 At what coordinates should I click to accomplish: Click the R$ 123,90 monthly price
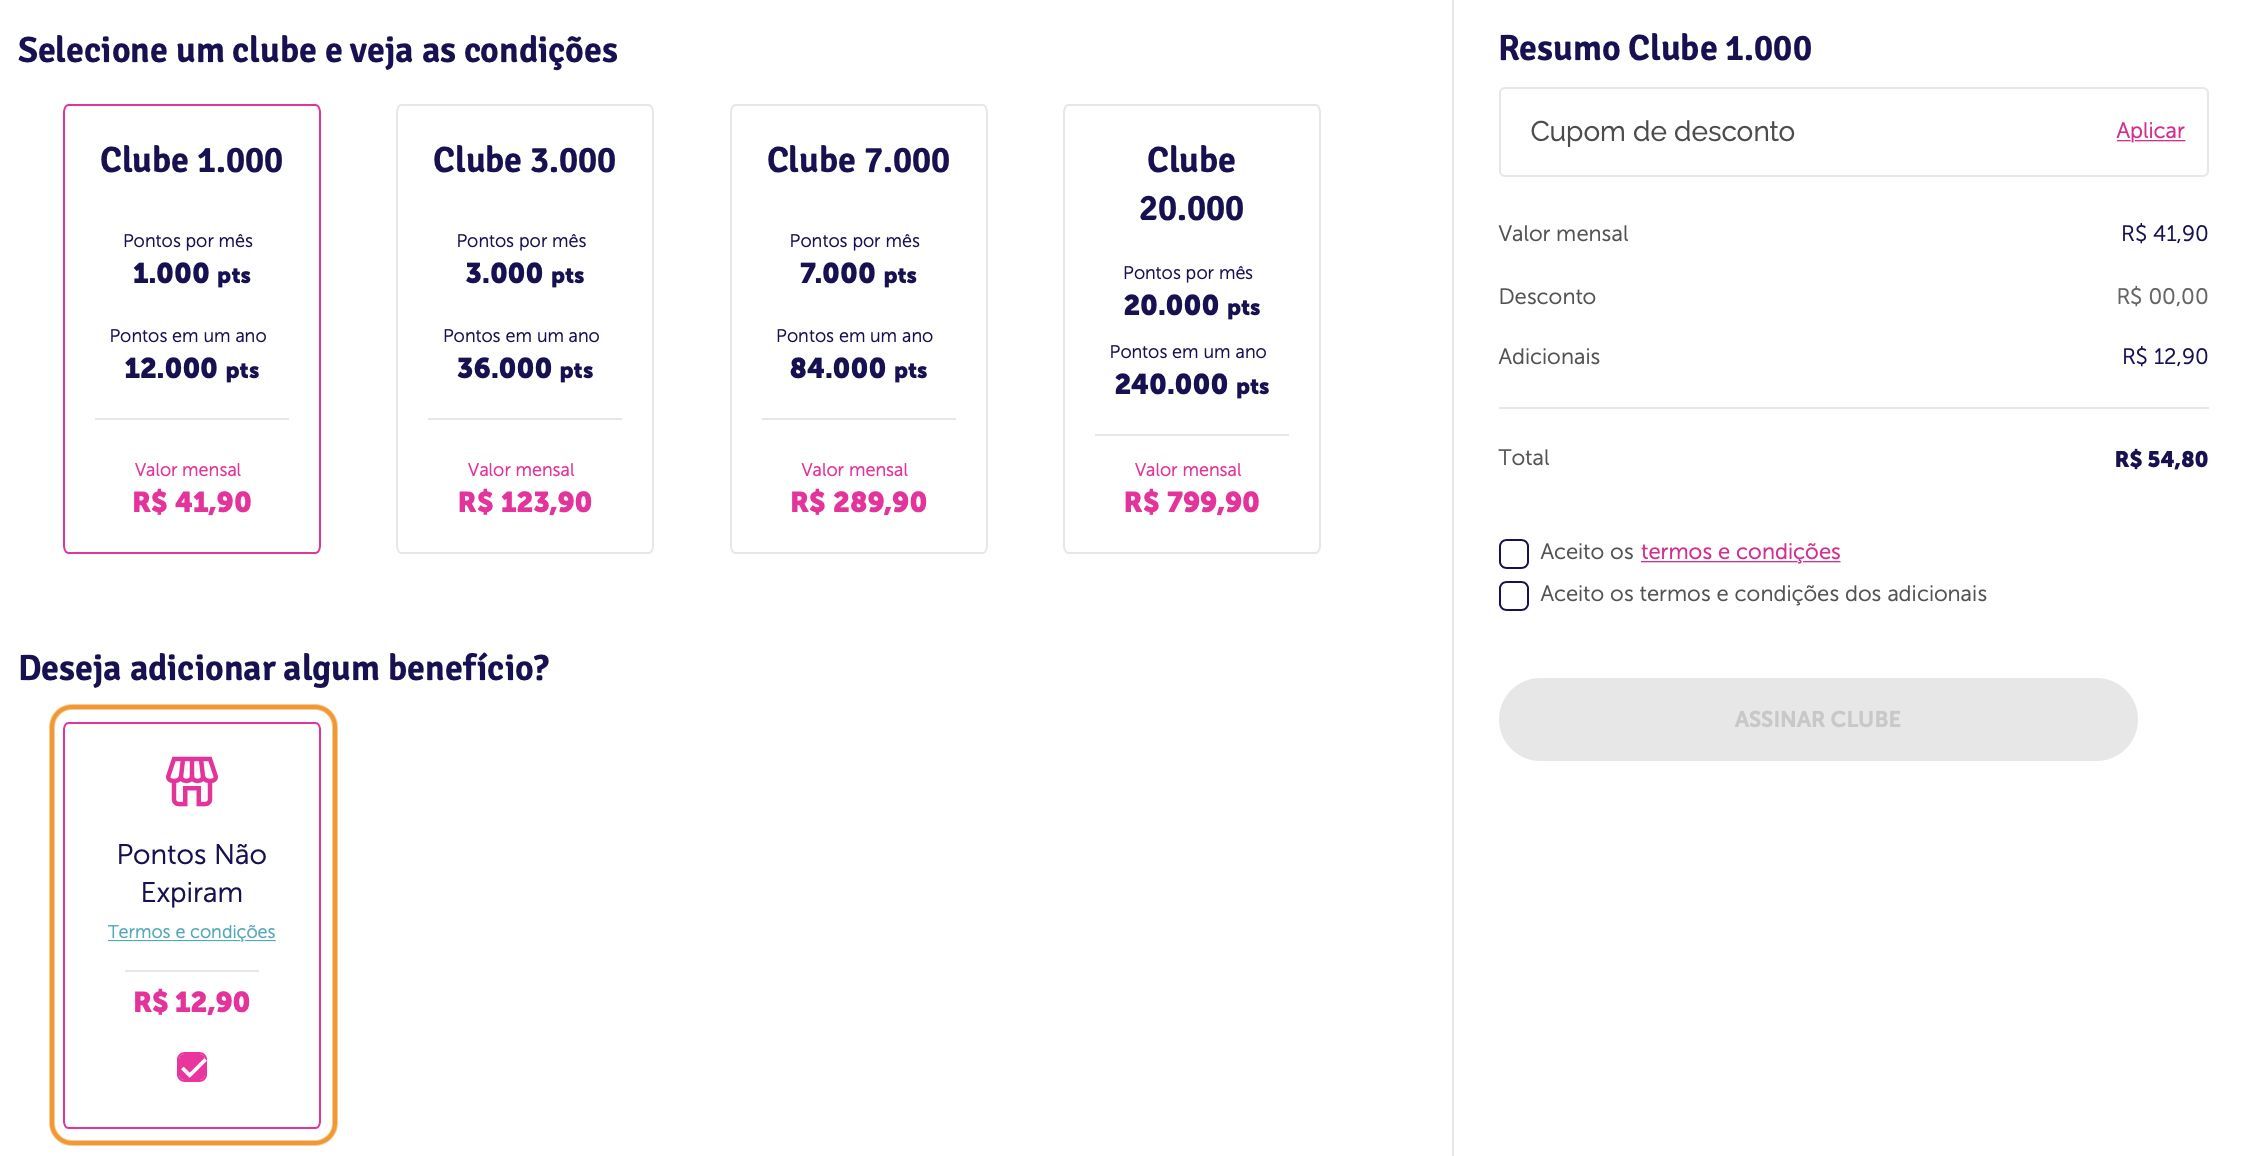point(525,502)
